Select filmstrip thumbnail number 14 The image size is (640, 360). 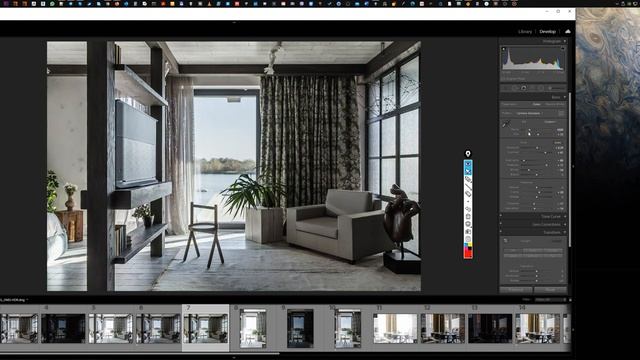(x=537, y=328)
